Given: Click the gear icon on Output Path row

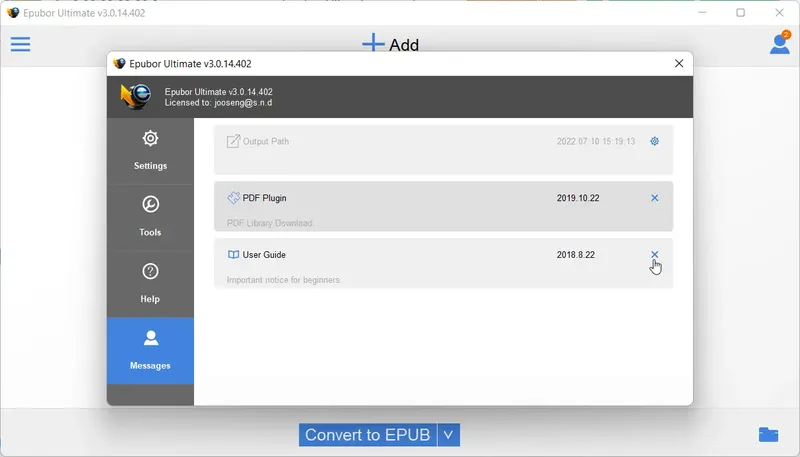Looking at the screenshot, I should (655, 141).
